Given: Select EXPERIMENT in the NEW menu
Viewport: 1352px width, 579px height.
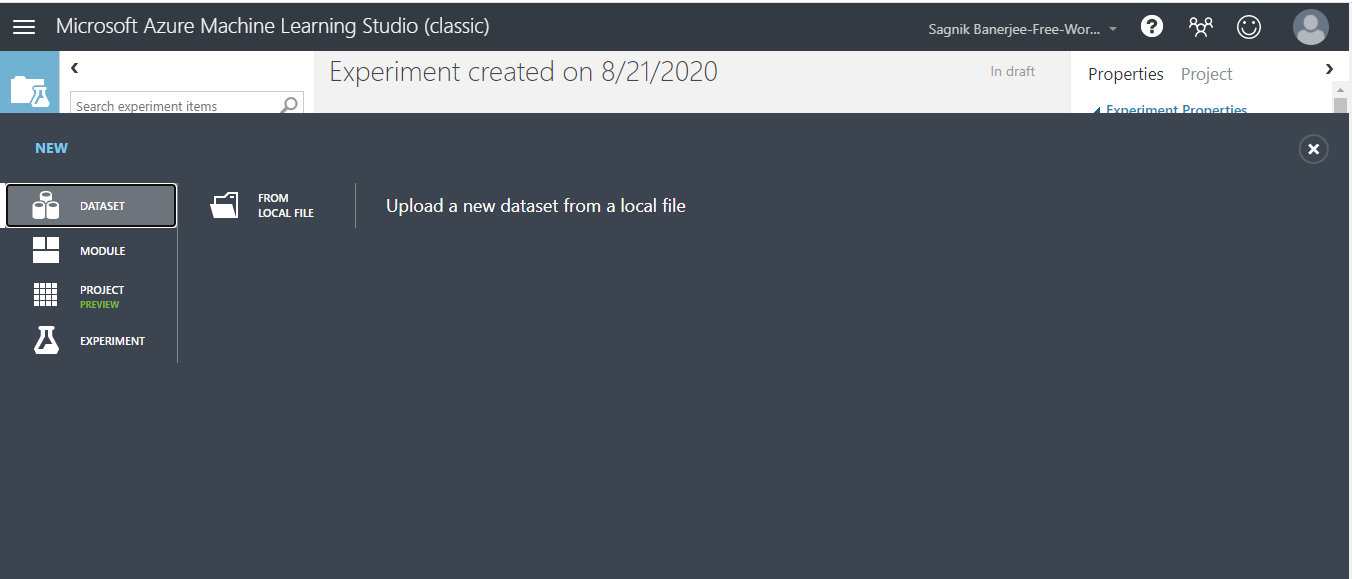Looking at the screenshot, I should [x=91, y=341].
